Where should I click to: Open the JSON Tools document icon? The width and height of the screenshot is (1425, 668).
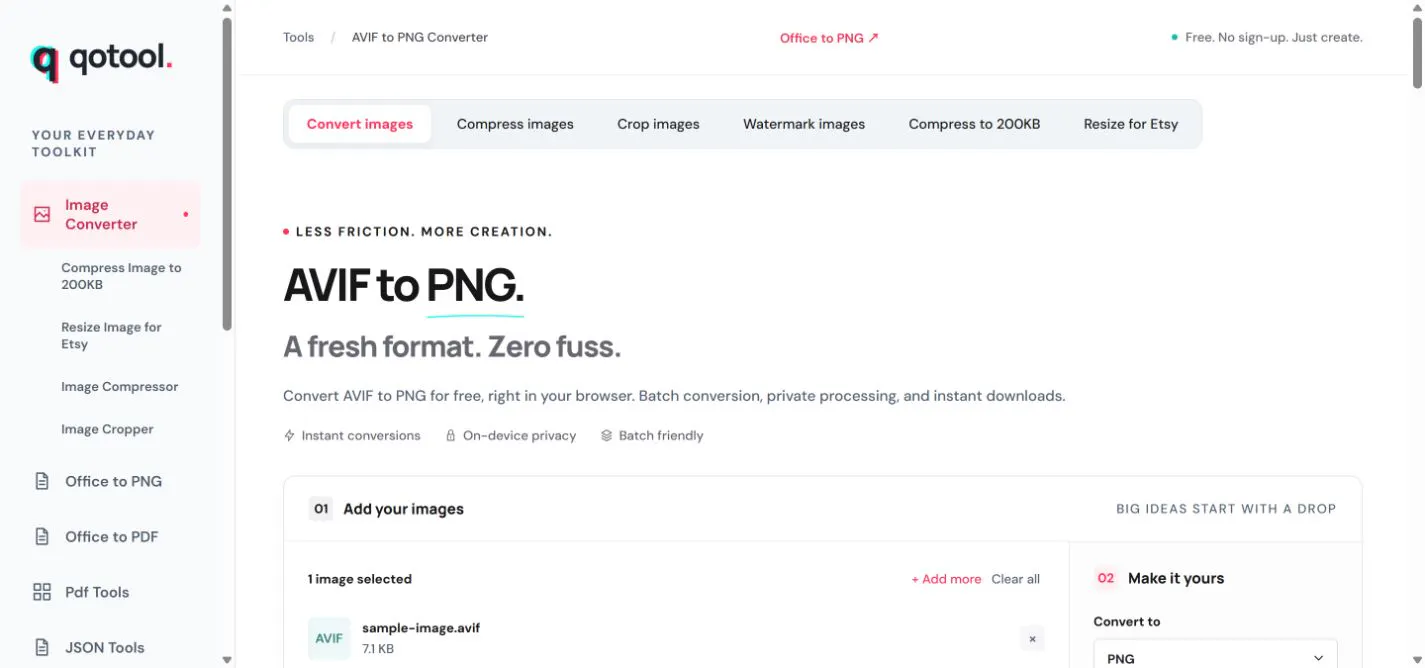pos(42,647)
